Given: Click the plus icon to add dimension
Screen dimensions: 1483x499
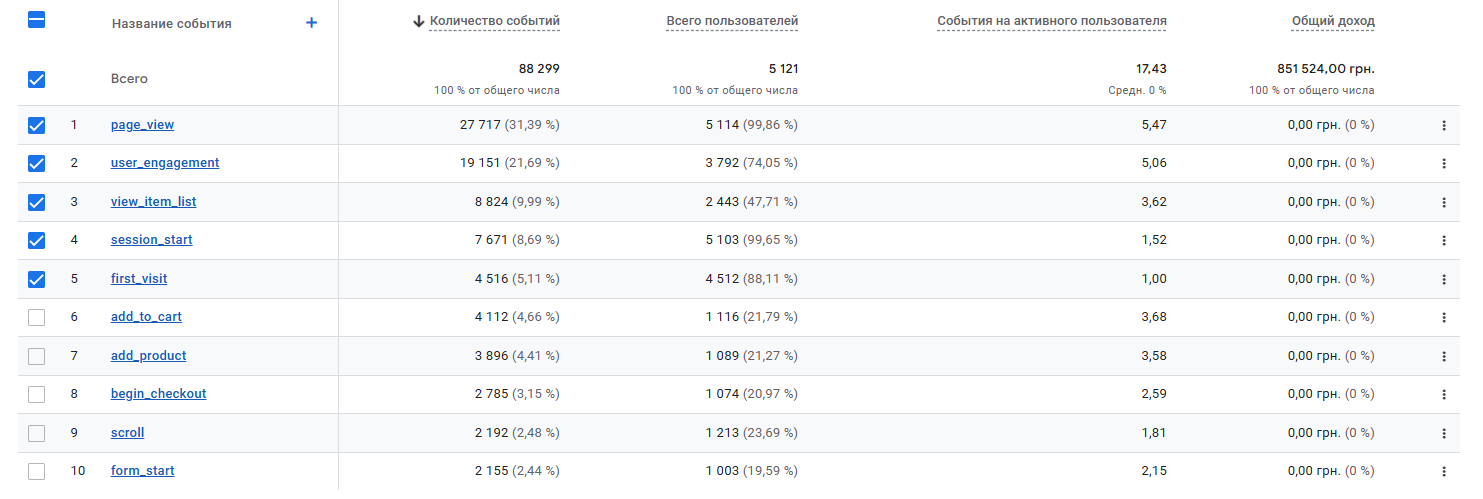Looking at the screenshot, I should click(311, 23).
